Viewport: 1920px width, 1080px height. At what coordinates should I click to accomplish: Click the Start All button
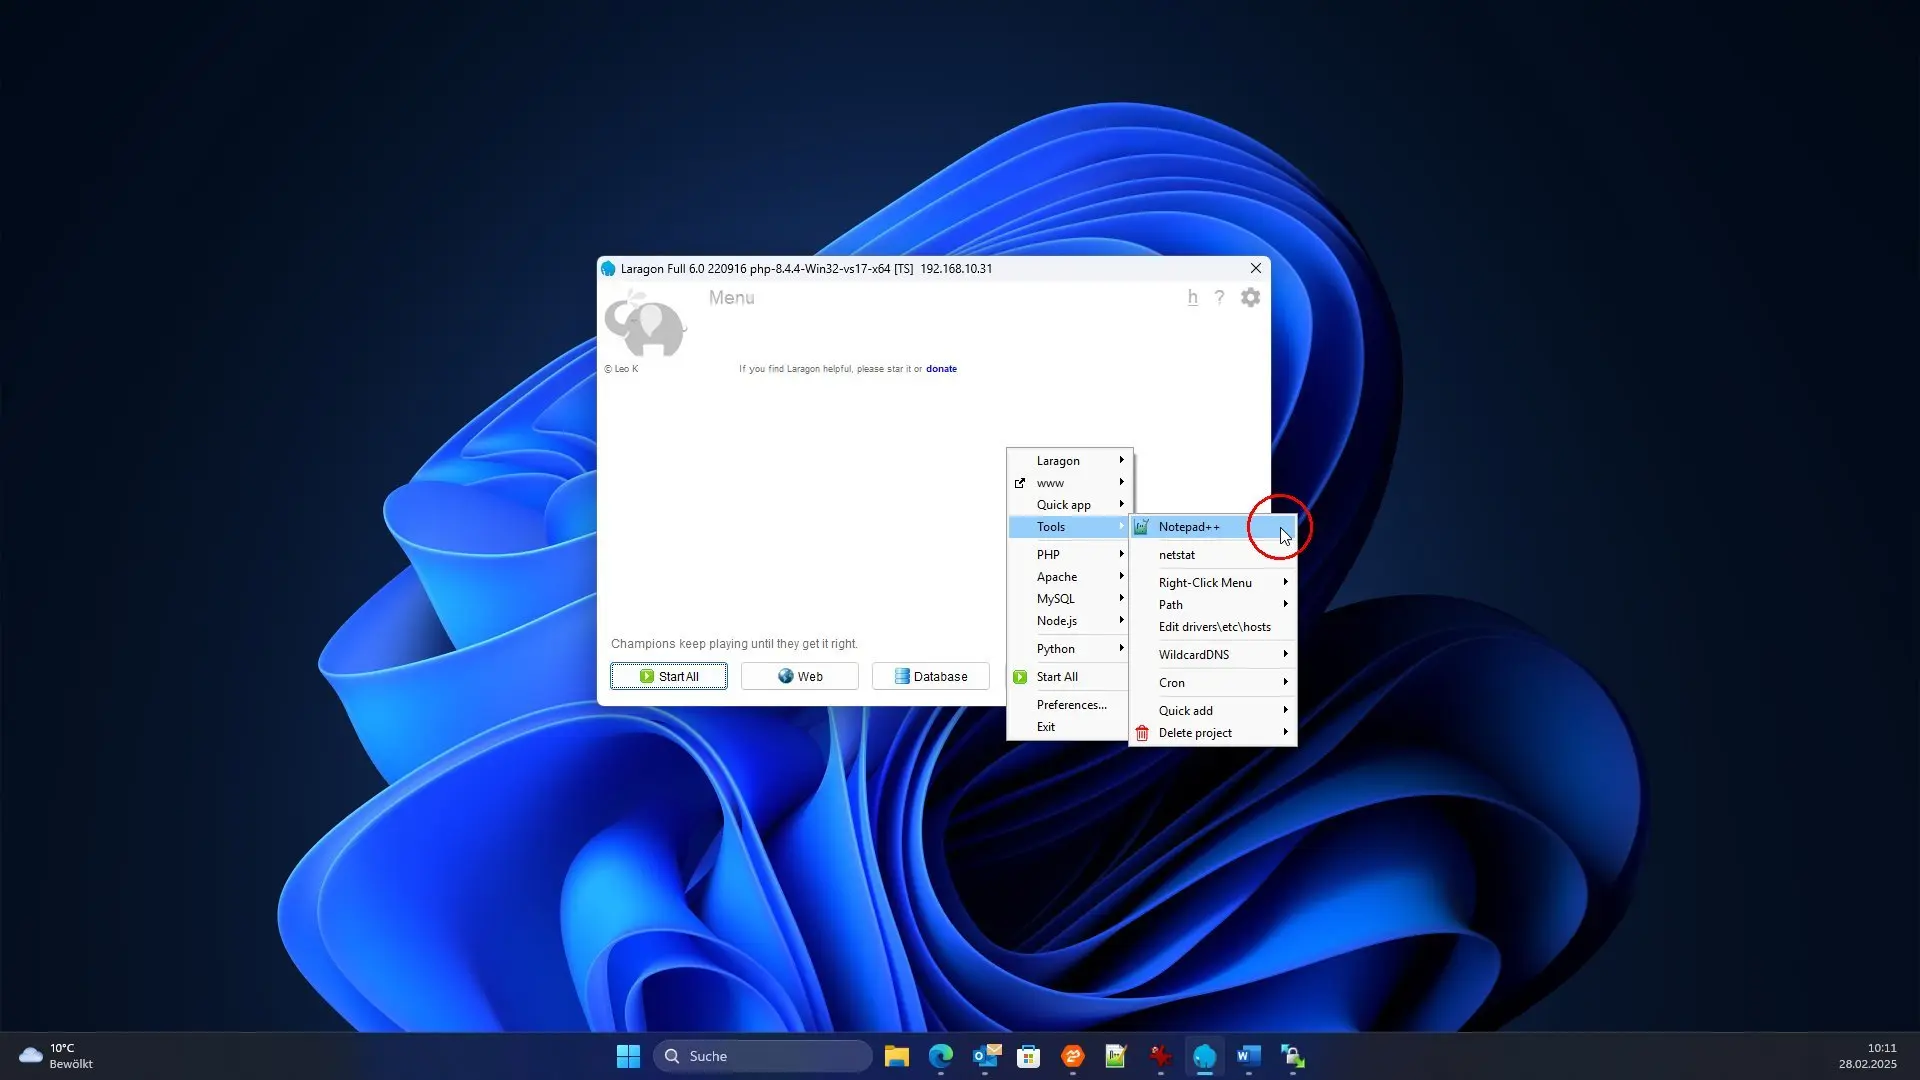pyautogui.click(x=669, y=677)
